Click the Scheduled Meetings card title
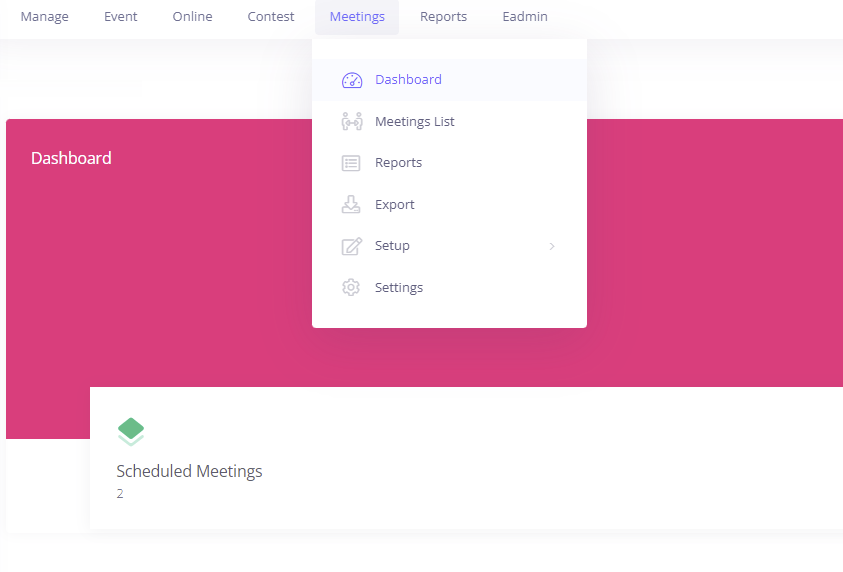The height and width of the screenshot is (572, 843). [189, 471]
